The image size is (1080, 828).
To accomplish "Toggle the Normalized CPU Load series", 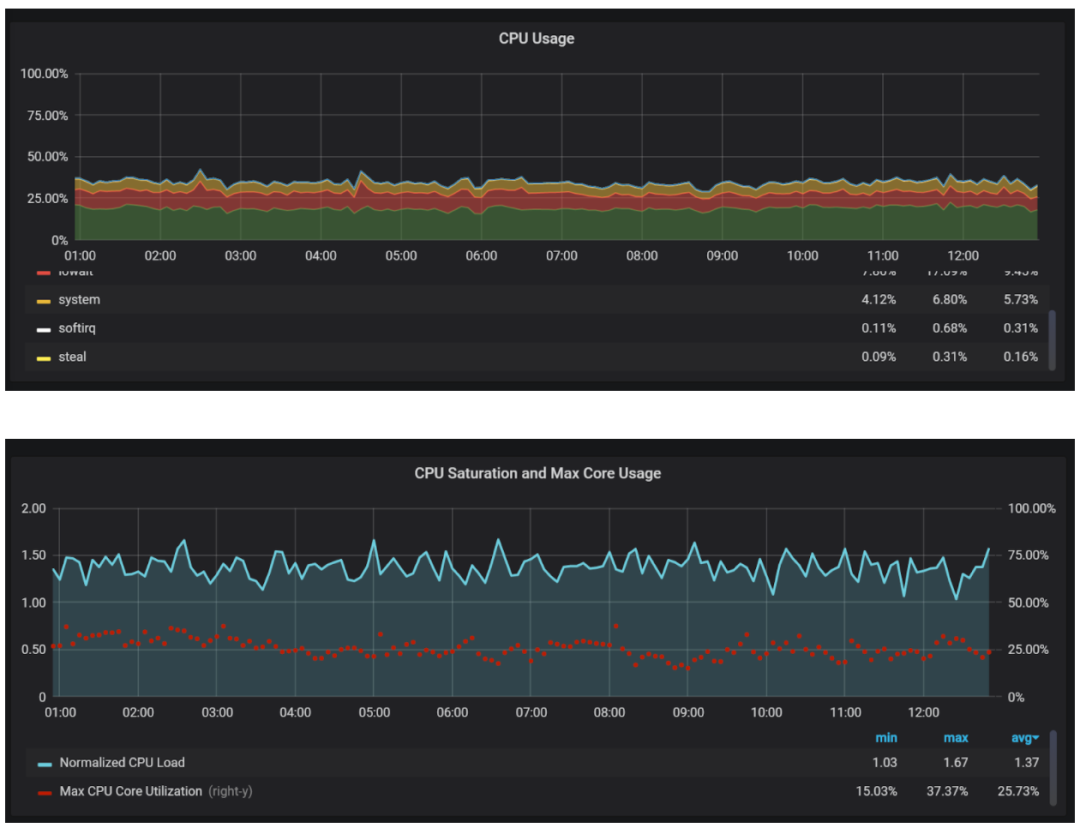I will [x=122, y=763].
